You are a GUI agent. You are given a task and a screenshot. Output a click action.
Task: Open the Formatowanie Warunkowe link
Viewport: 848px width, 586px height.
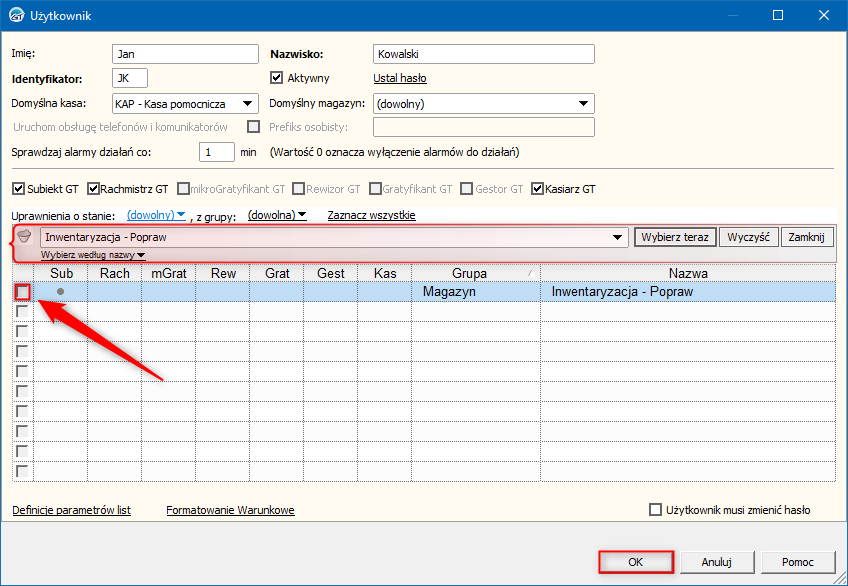pyautogui.click(x=230, y=510)
